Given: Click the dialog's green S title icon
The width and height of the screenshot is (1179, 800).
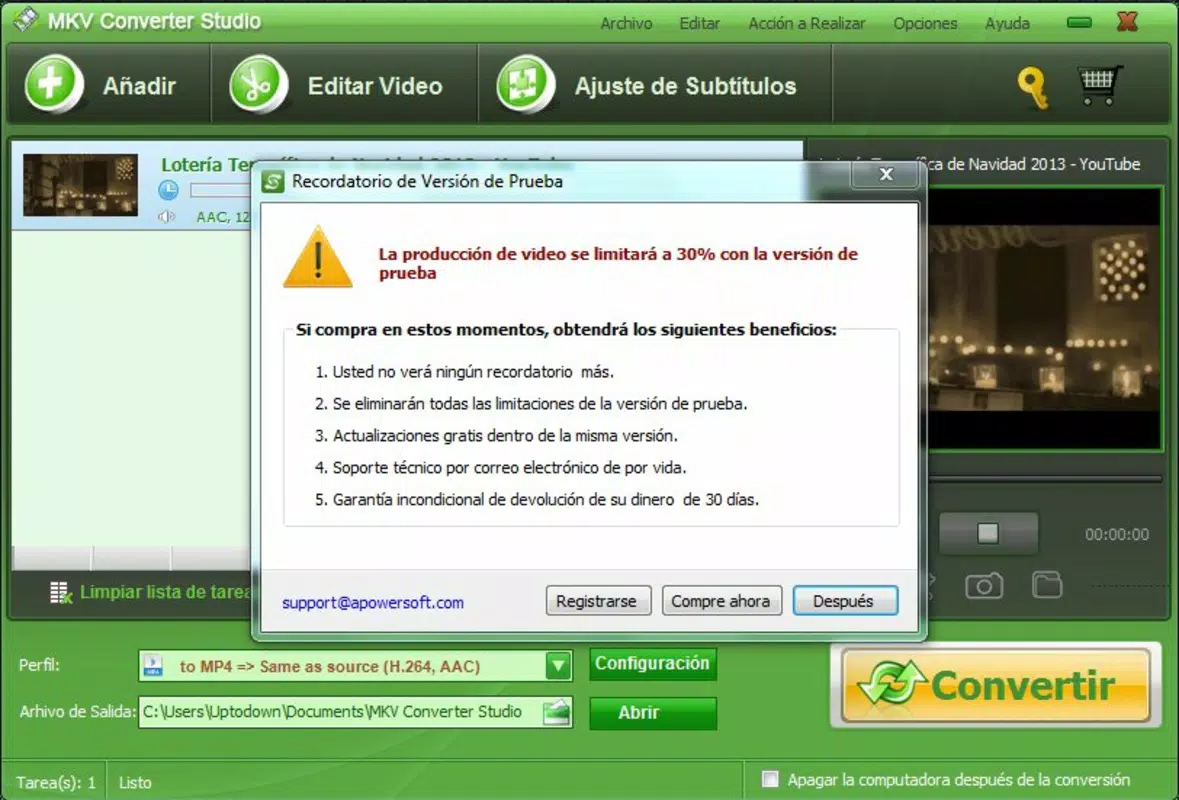Looking at the screenshot, I should (x=272, y=181).
